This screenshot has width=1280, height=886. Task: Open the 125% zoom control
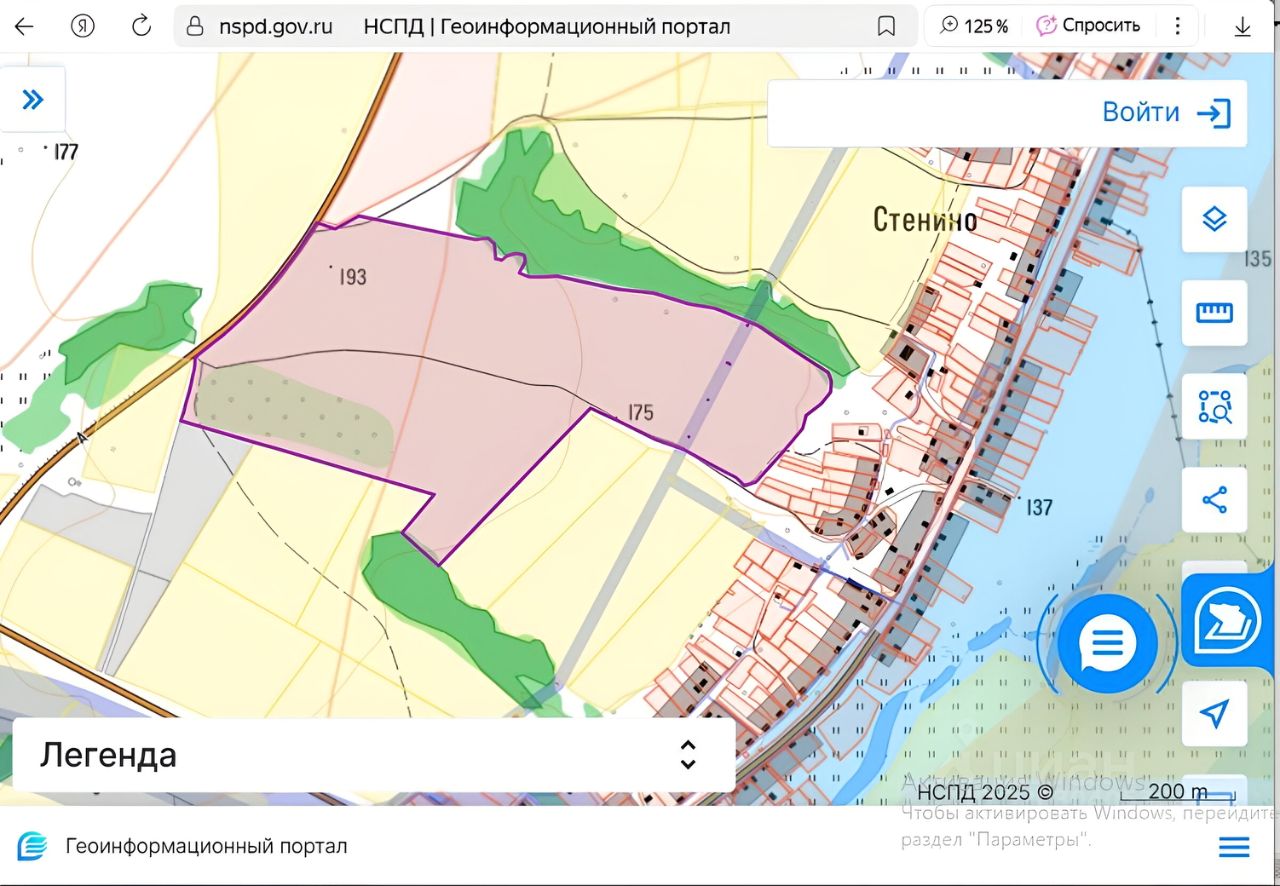tap(975, 26)
